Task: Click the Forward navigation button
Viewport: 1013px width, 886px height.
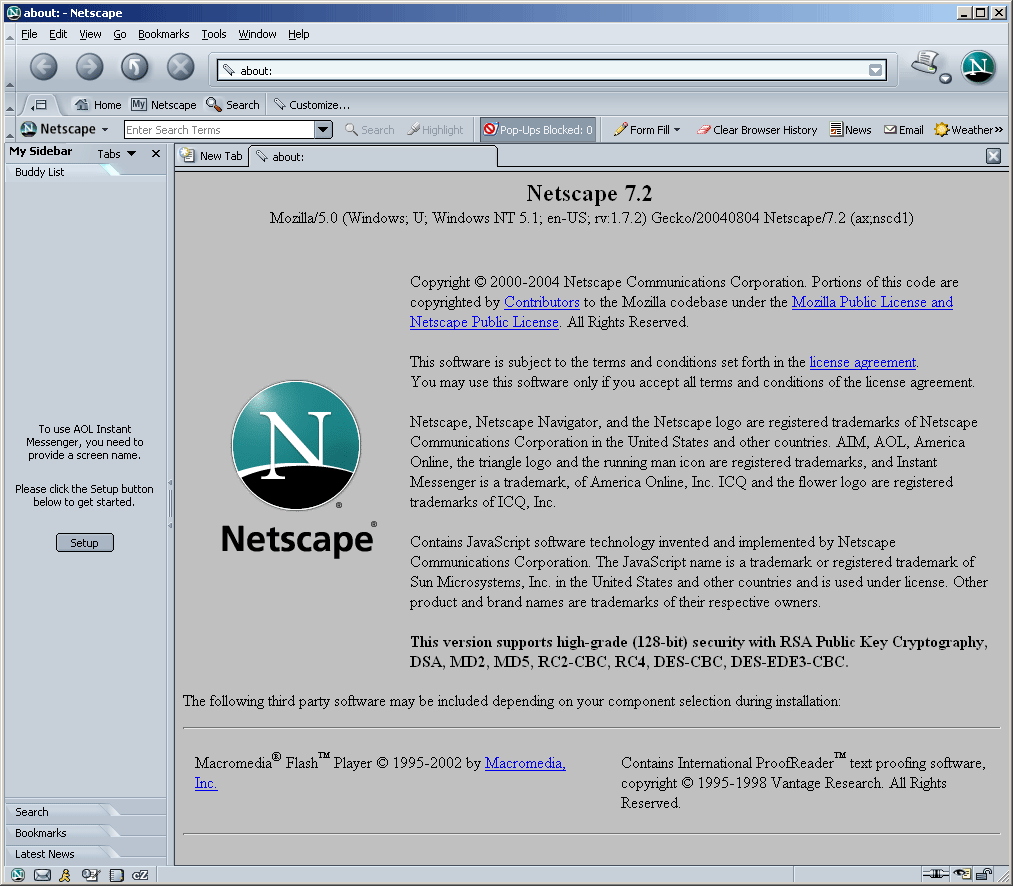Action: 89,67
